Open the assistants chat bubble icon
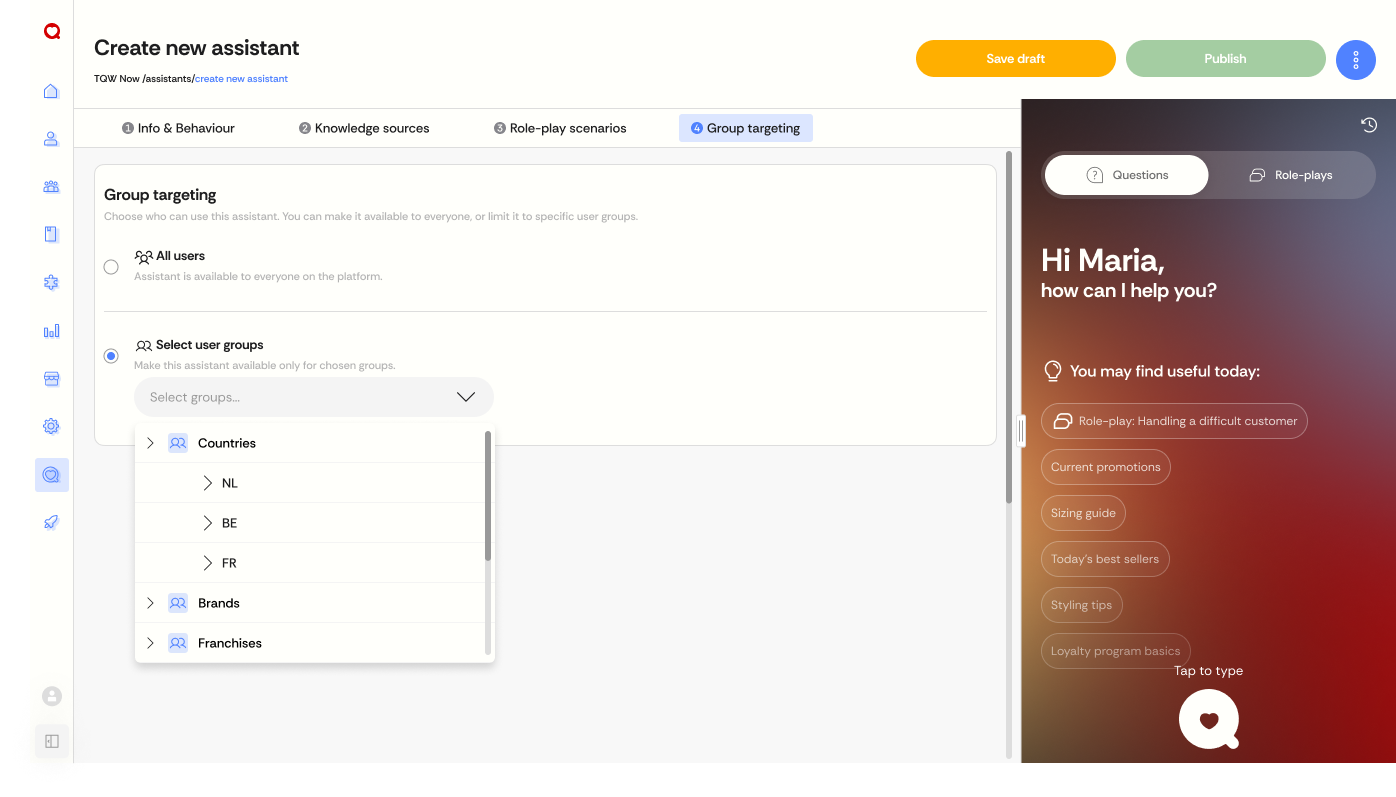The image size is (1396, 797). (x=51, y=474)
